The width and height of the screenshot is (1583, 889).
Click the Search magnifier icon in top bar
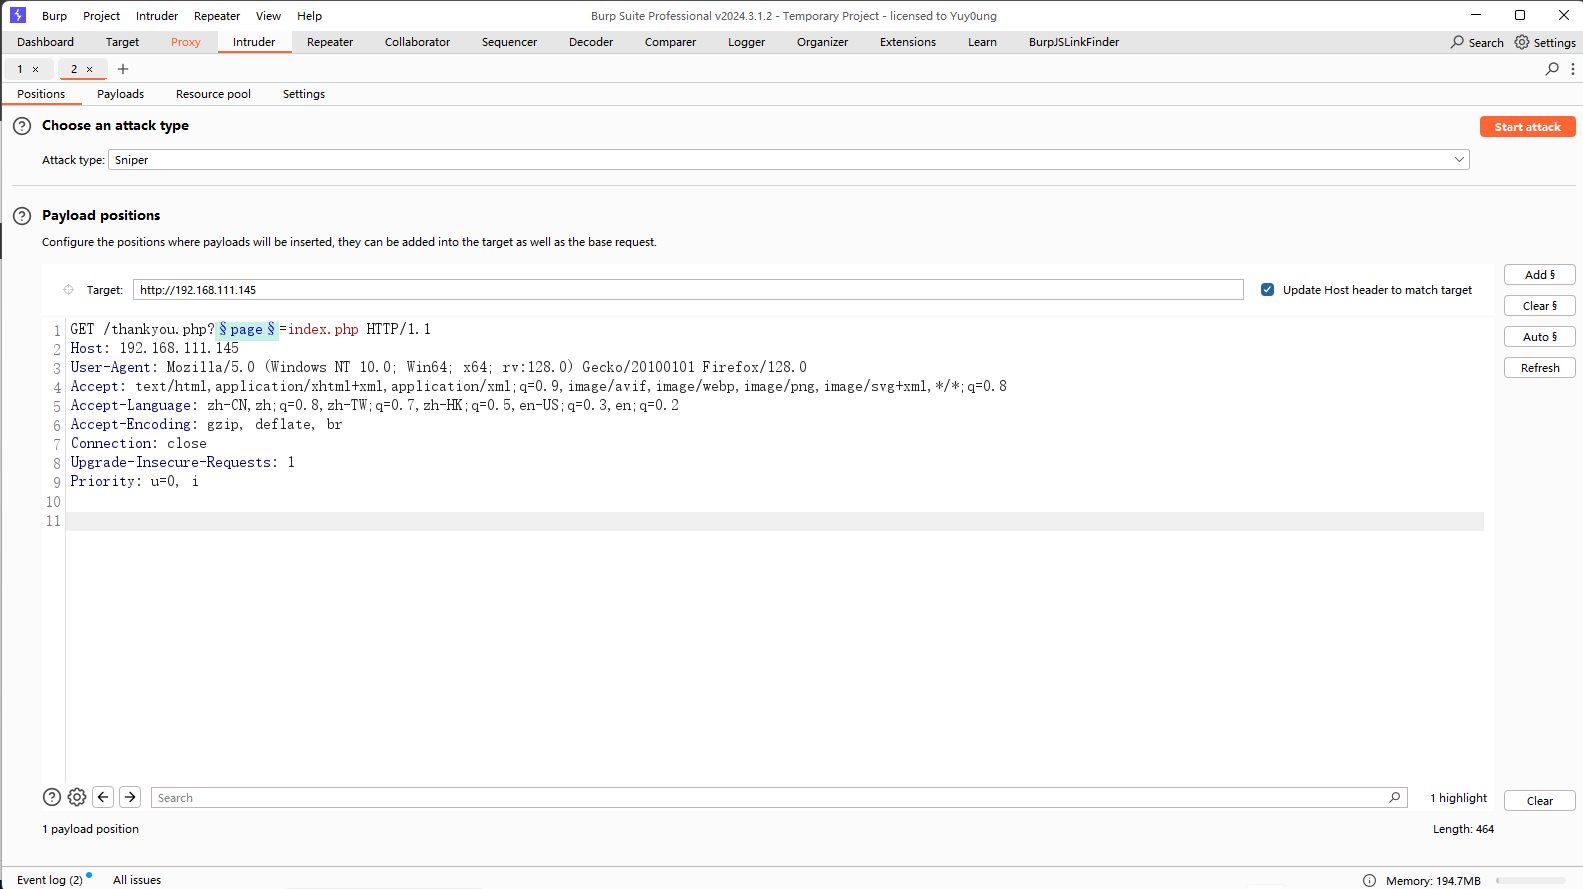point(1458,42)
